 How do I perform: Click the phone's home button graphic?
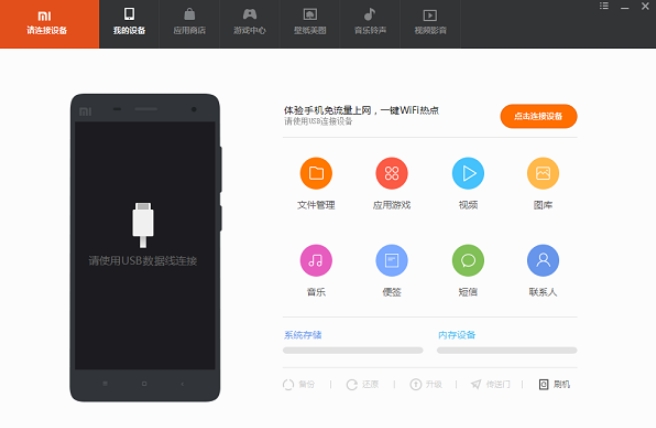click(144, 383)
